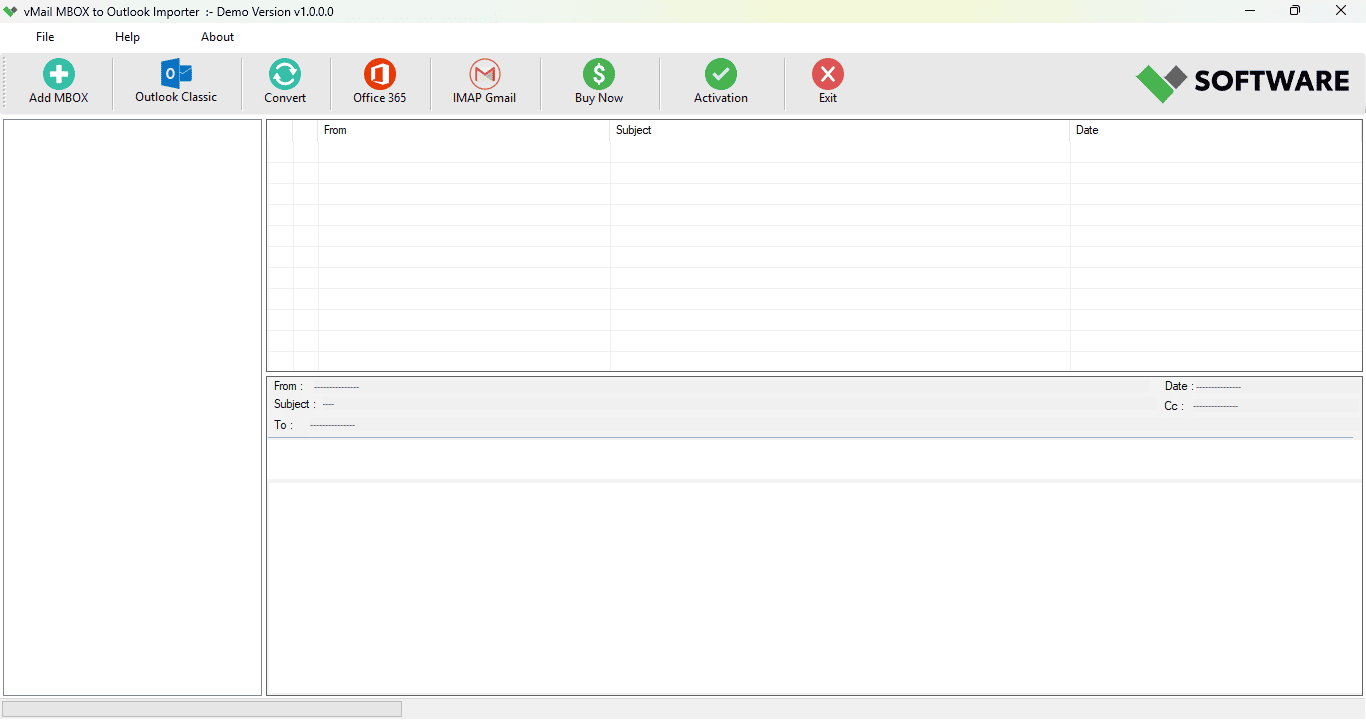
Task: Click the progress bar at bottom
Action: pos(202,709)
